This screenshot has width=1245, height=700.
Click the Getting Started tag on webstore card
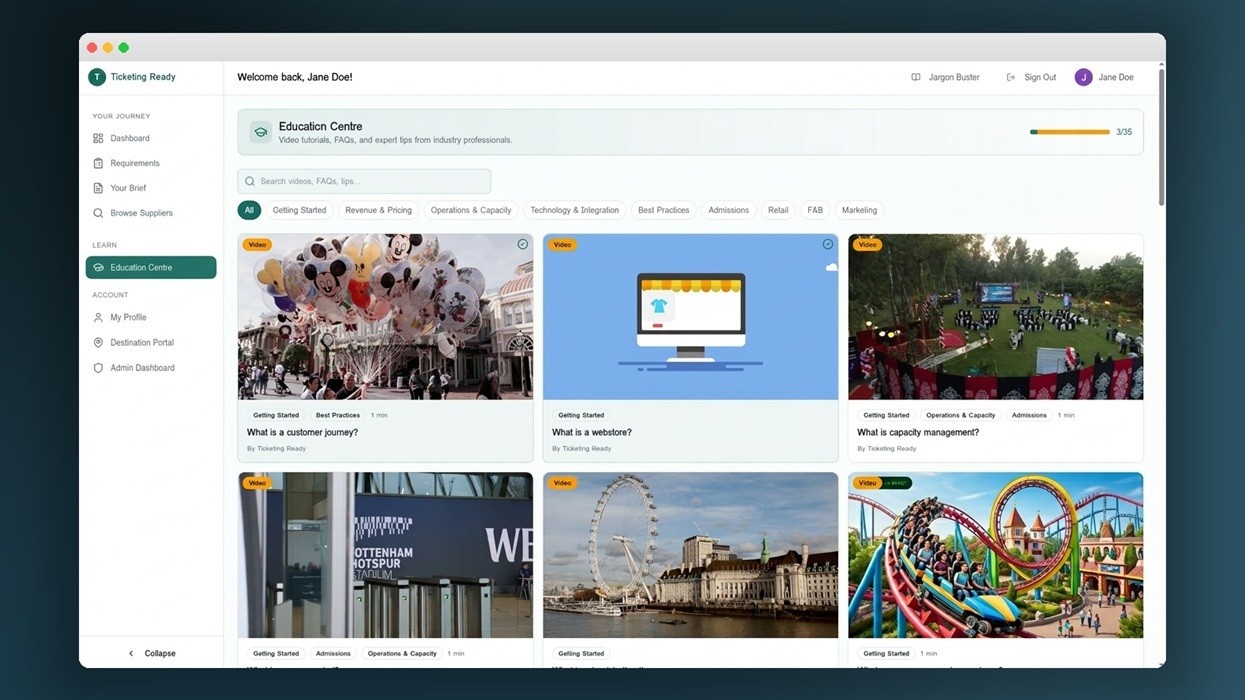pos(581,414)
